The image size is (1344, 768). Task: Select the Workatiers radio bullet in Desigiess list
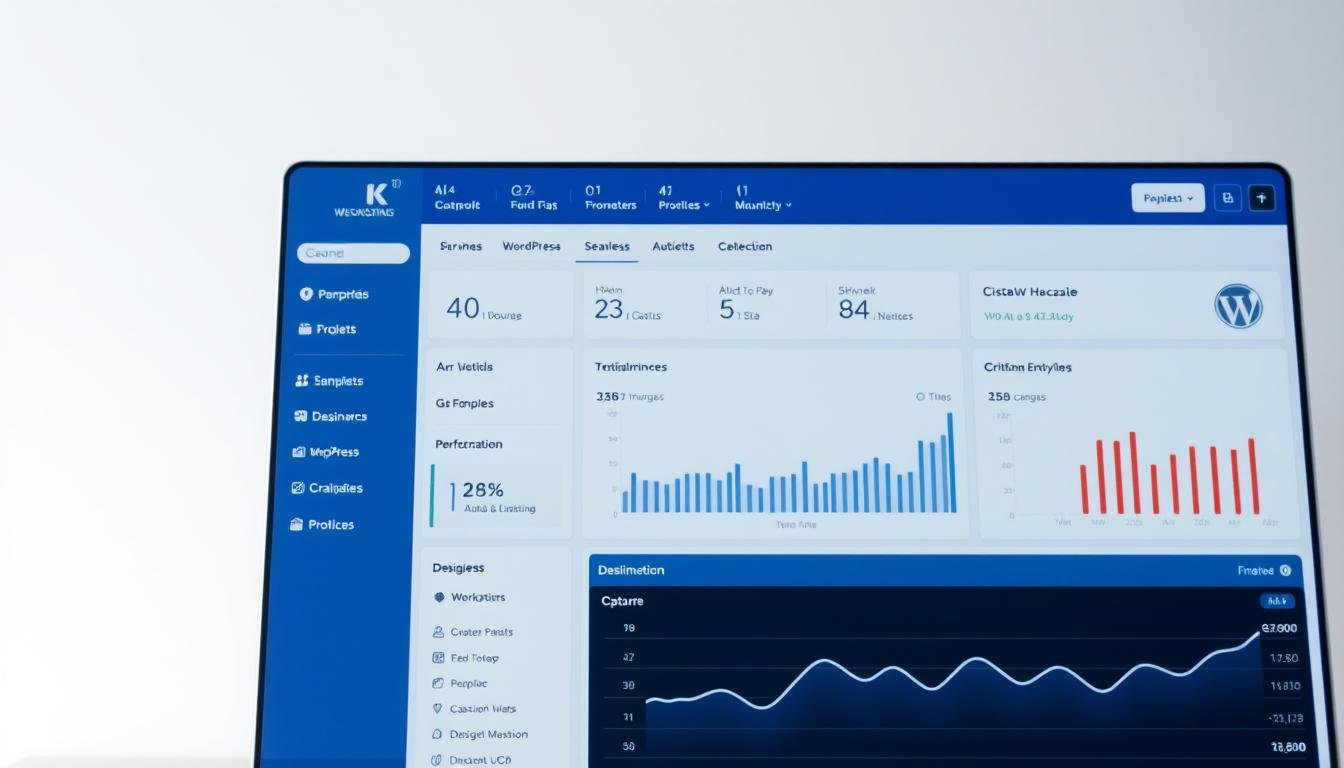439,597
